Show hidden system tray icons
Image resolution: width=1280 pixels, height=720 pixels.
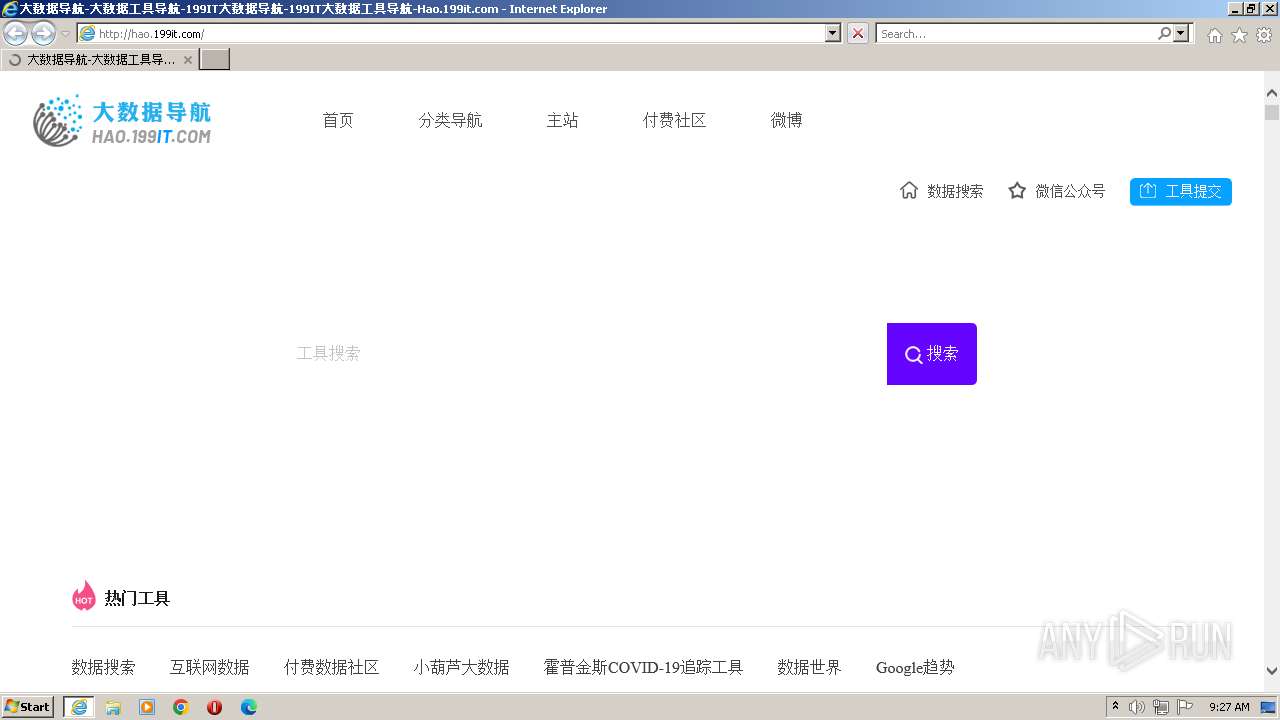click(1116, 707)
